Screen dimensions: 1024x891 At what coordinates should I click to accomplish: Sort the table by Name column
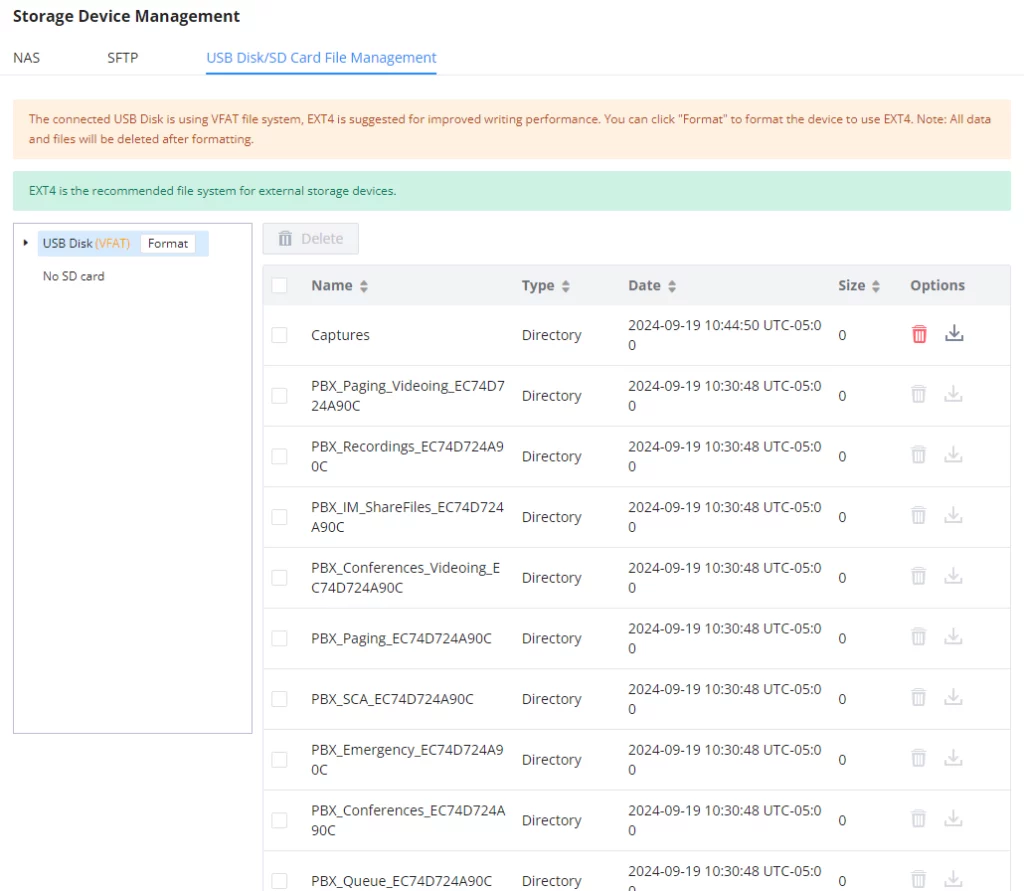(x=364, y=286)
